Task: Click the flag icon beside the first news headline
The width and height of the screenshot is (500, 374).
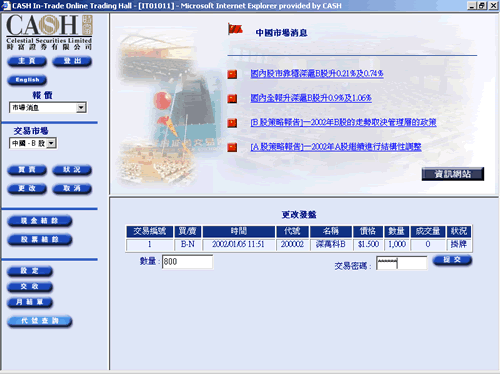Action: pos(232,74)
